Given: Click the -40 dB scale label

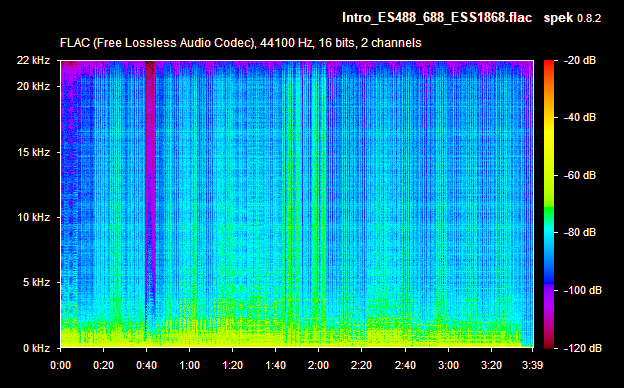Looking at the screenshot, I should tap(580, 117).
